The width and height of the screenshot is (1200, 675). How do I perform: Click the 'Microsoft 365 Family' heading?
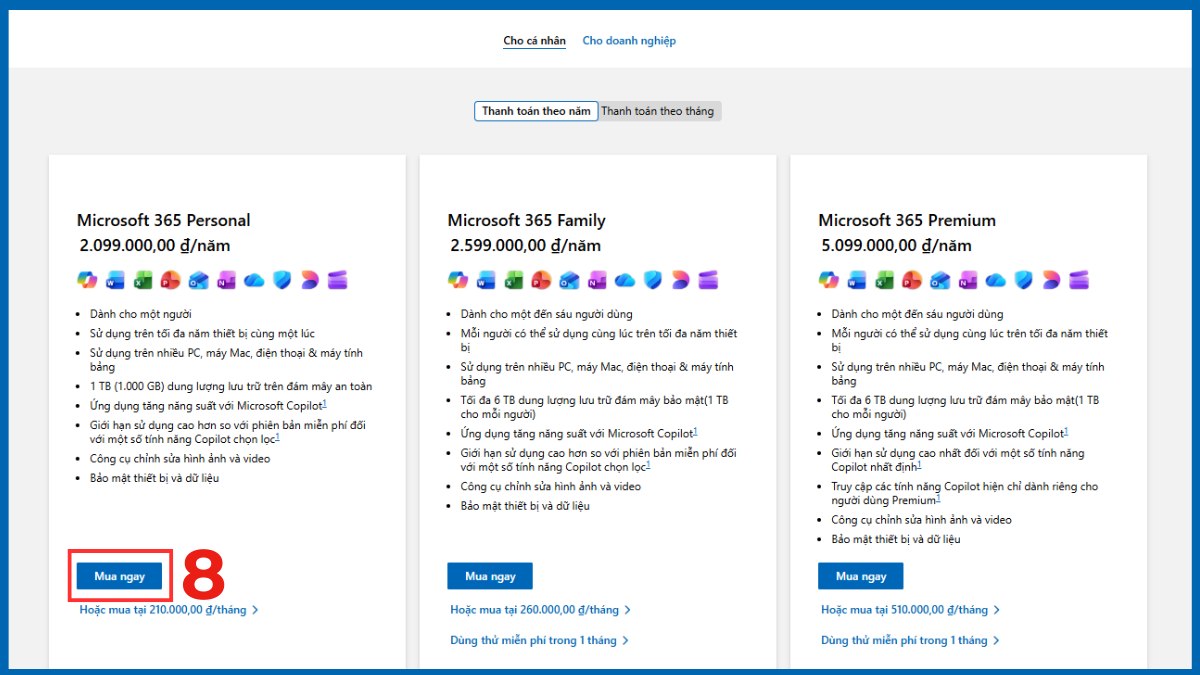[x=527, y=220]
